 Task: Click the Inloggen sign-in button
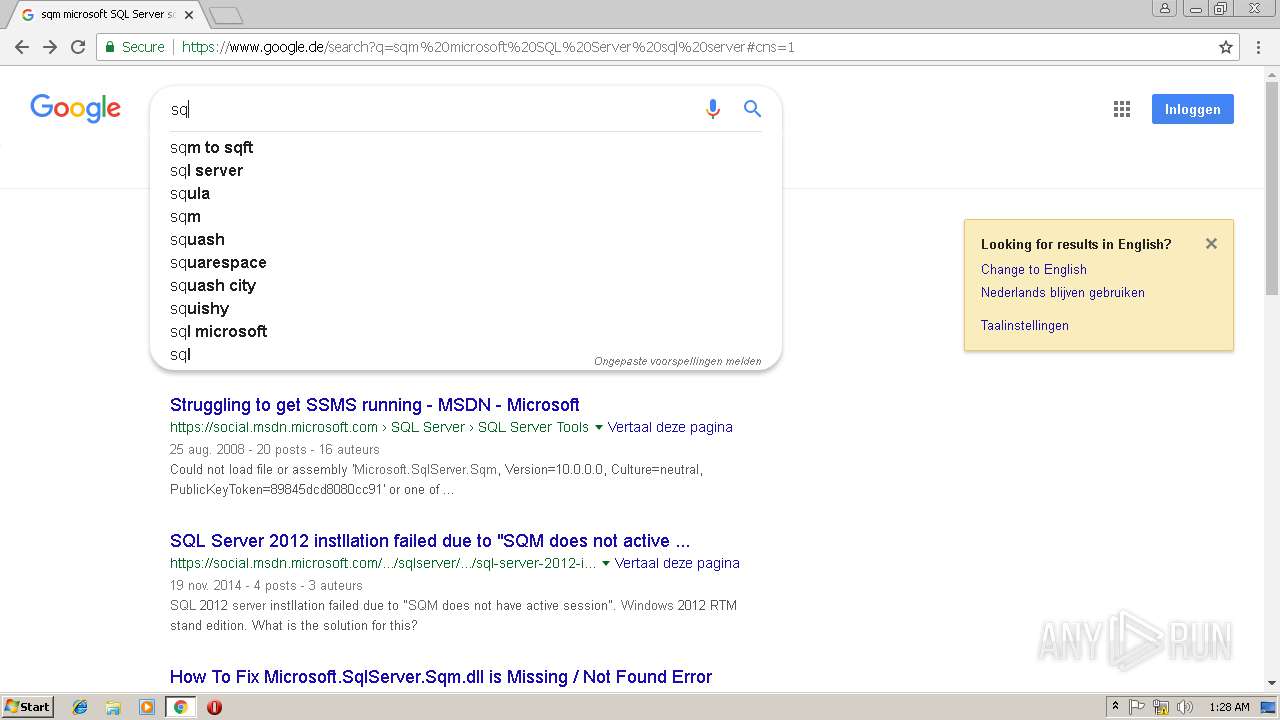point(1192,109)
